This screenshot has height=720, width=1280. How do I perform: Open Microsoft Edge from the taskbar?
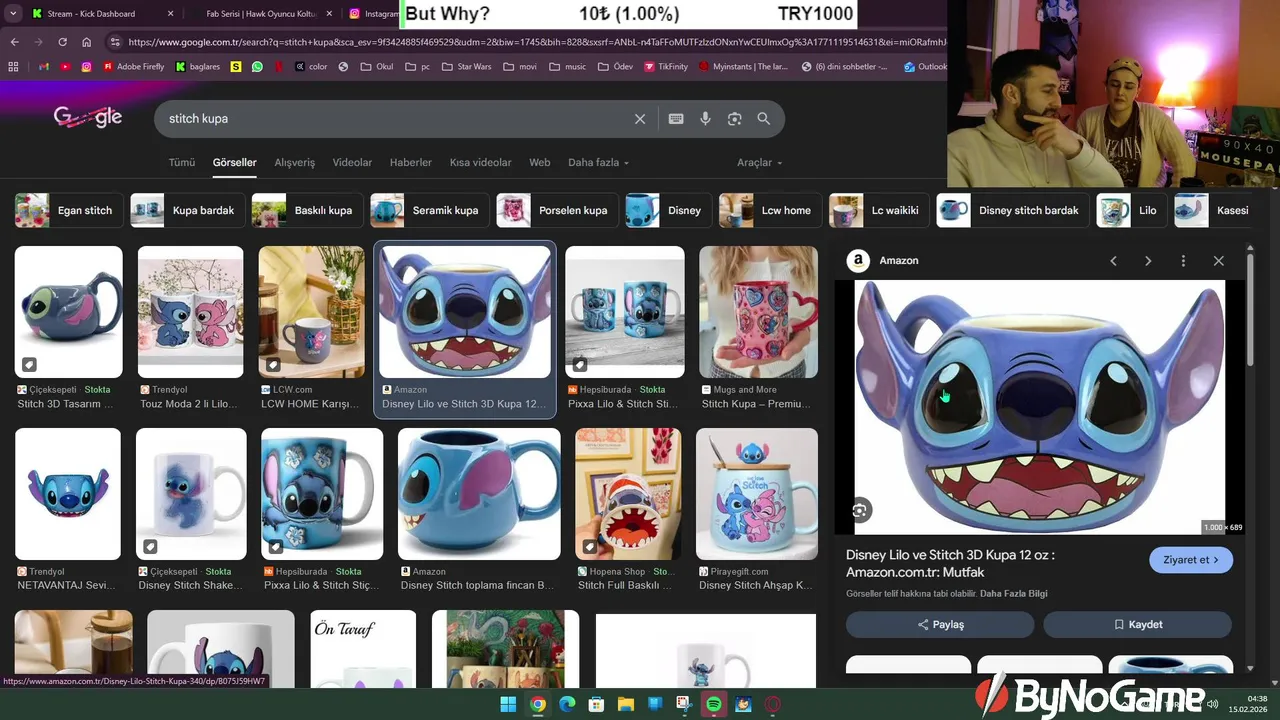[567, 704]
